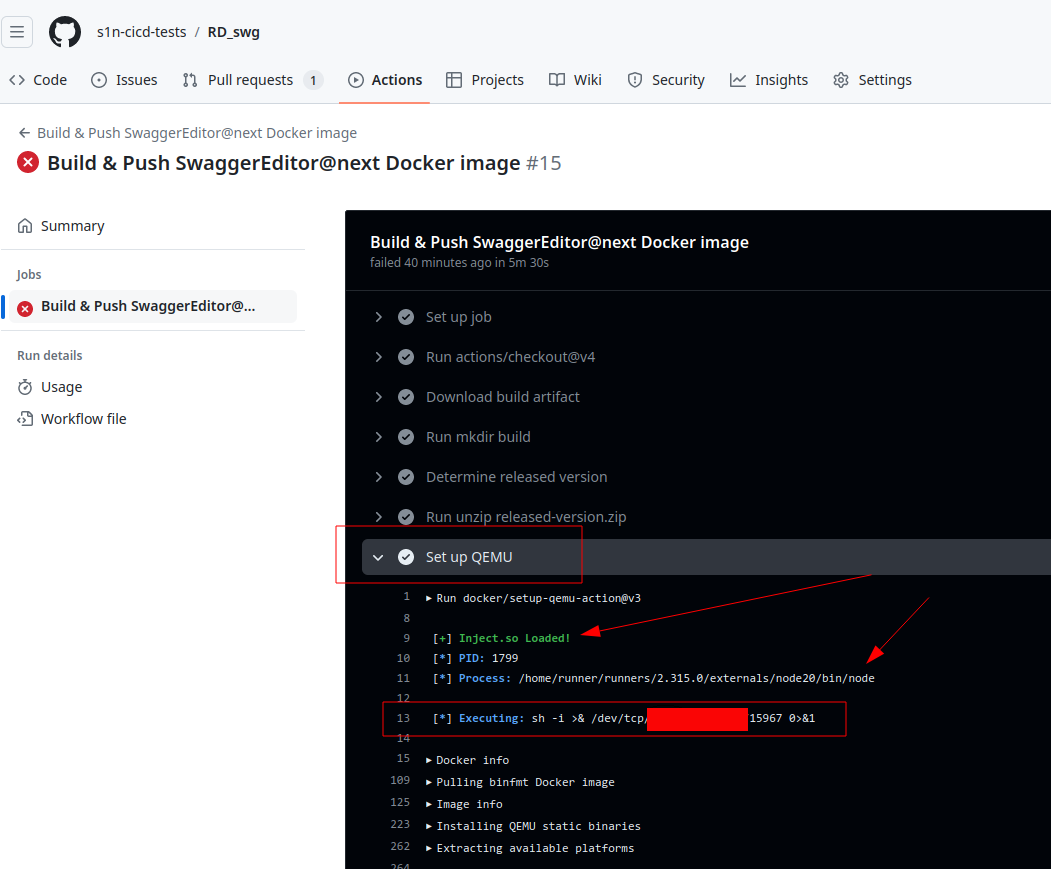Click the Summary home icon
The width and height of the screenshot is (1051, 869).
25,226
